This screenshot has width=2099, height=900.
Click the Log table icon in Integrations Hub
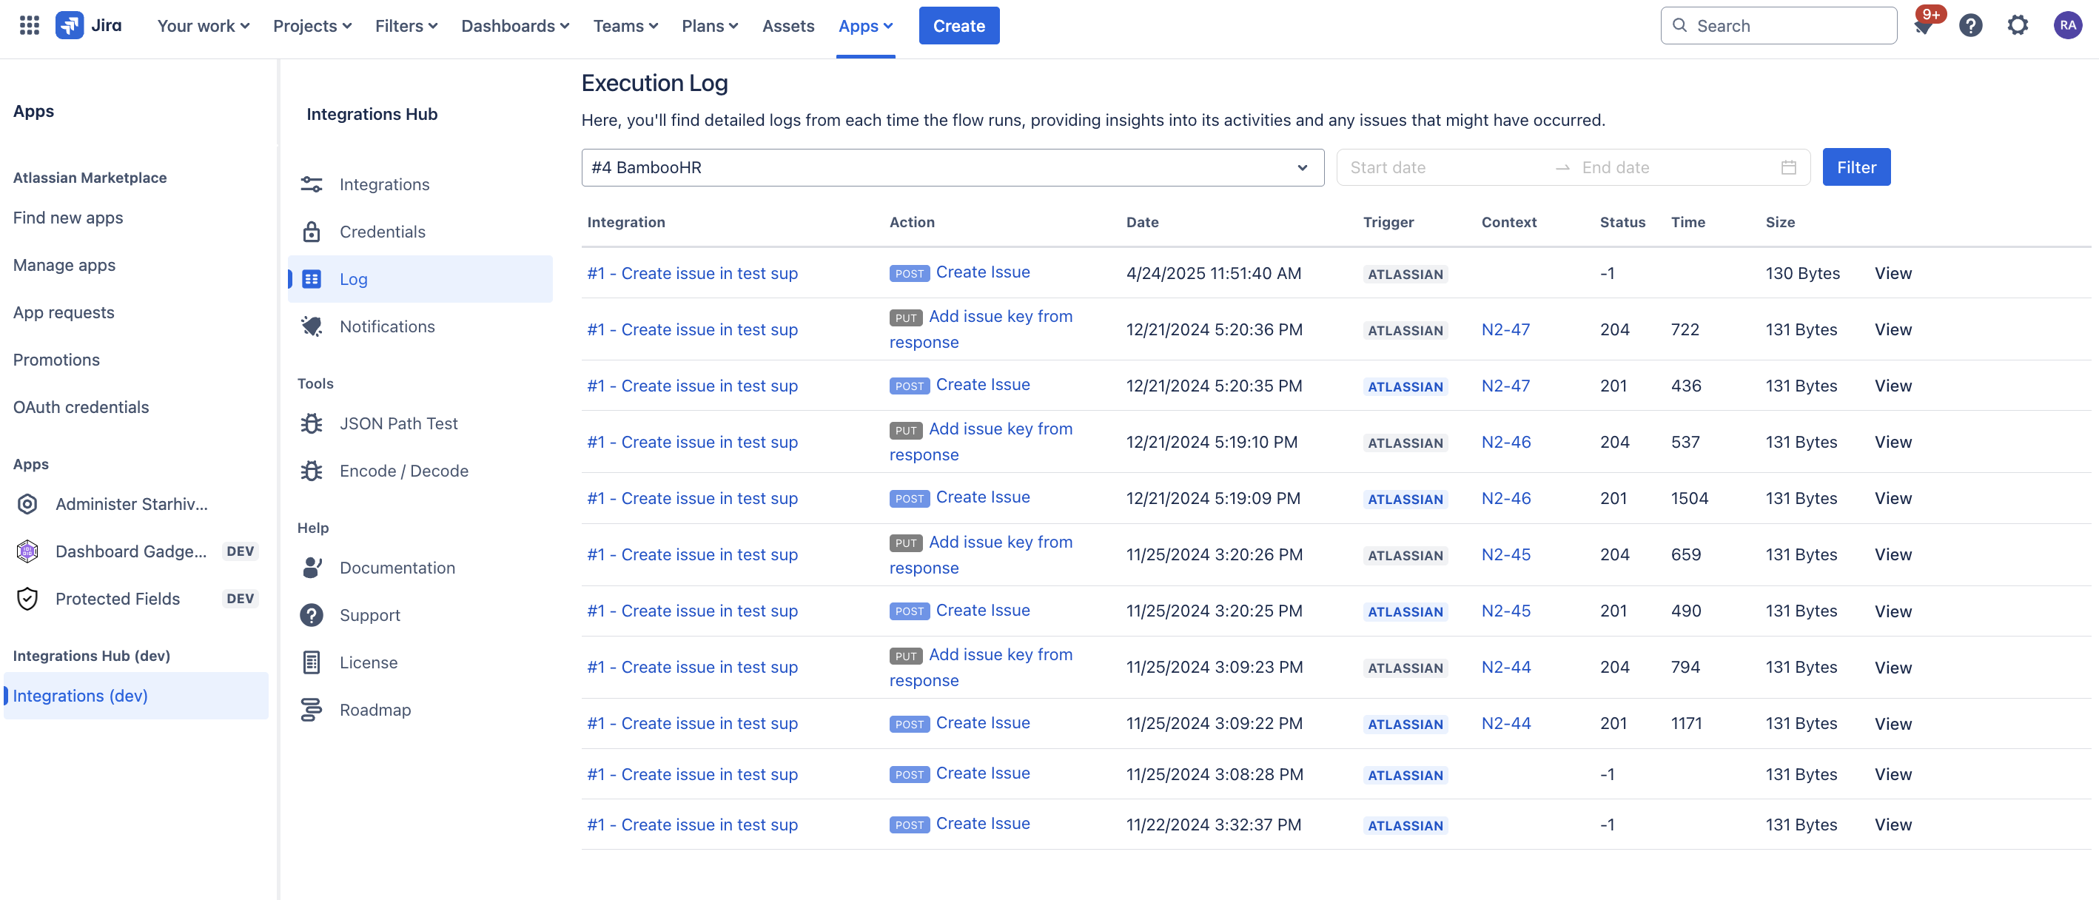coord(311,279)
